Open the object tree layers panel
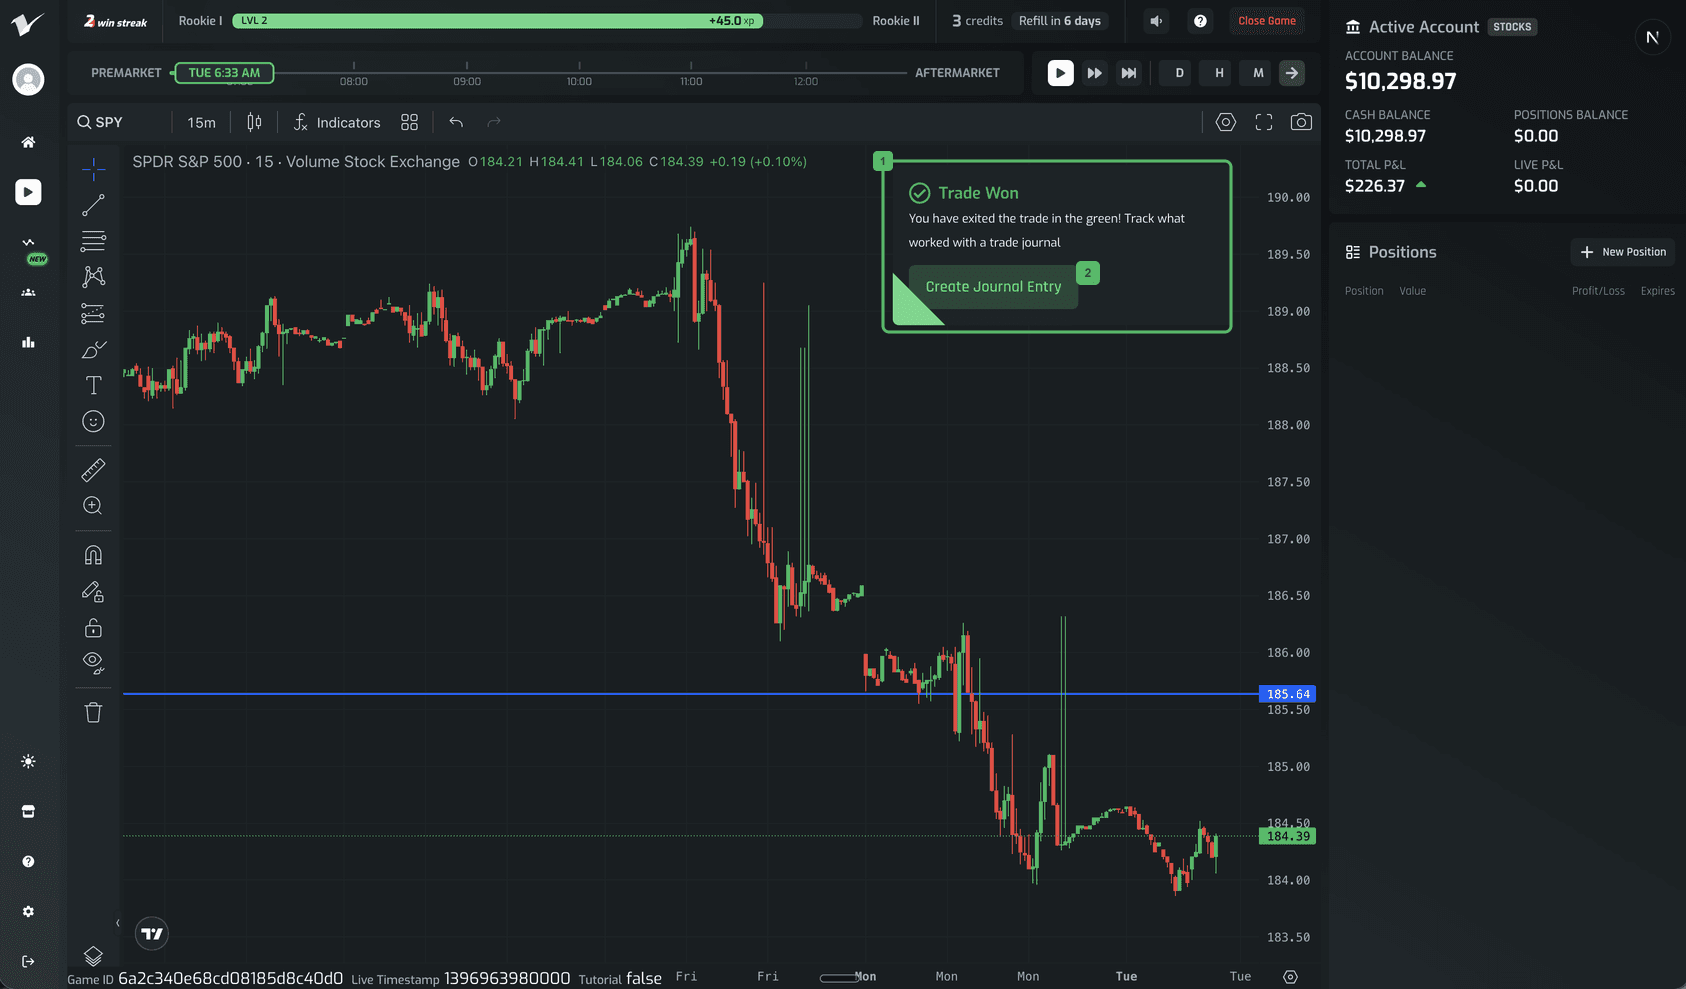Viewport: 1686px width, 989px height. click(x=93, y=956)
